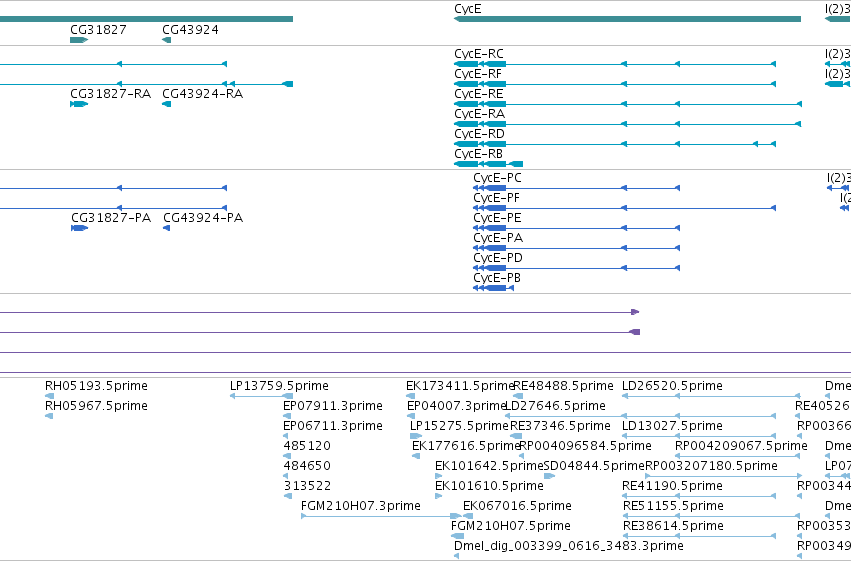Select protein CycE-PA

(576, 248)
